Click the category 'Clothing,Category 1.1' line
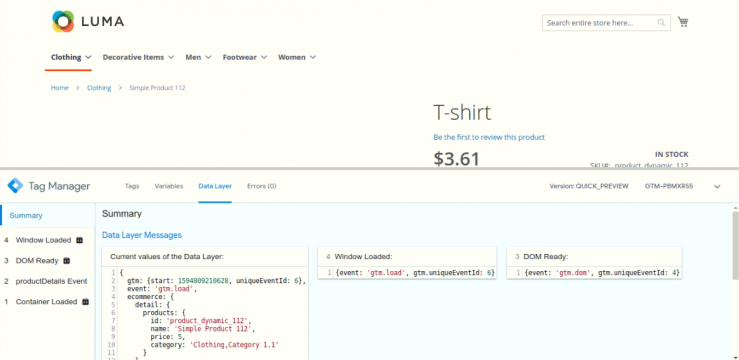The width and height of the screenshot is (739, 360). point(214,345)
